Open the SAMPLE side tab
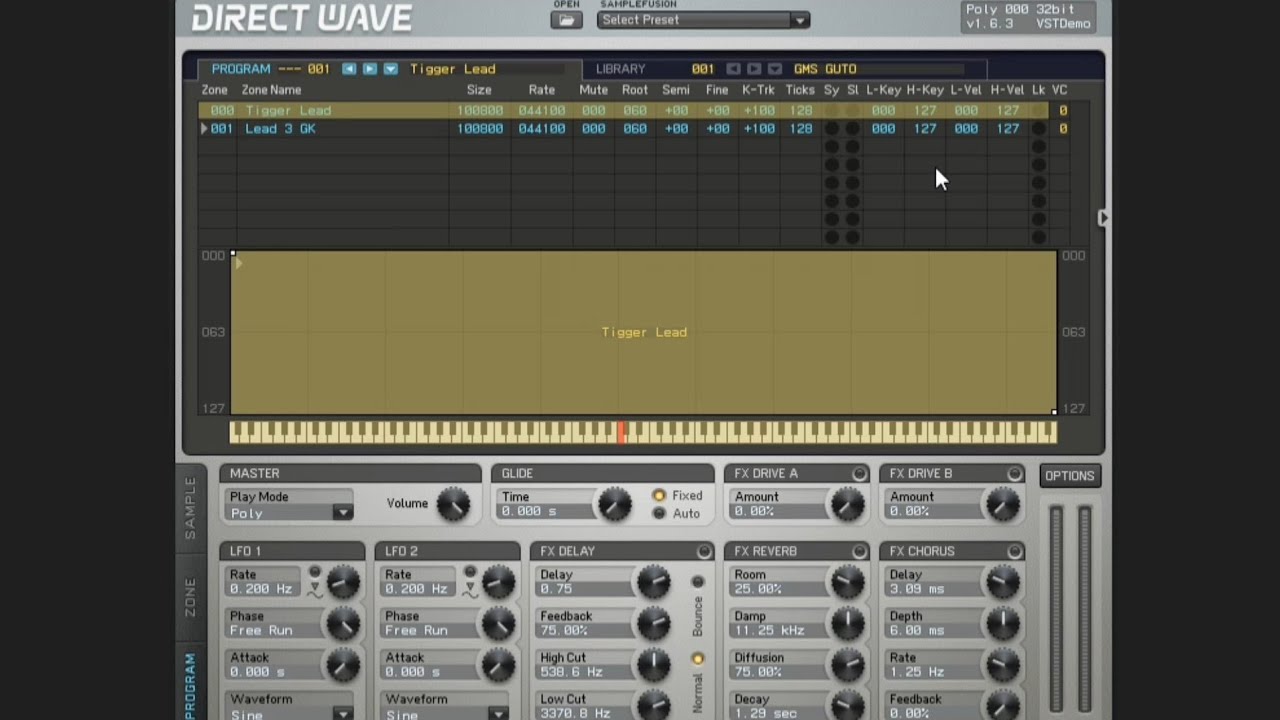 click(x=190, y=507)
